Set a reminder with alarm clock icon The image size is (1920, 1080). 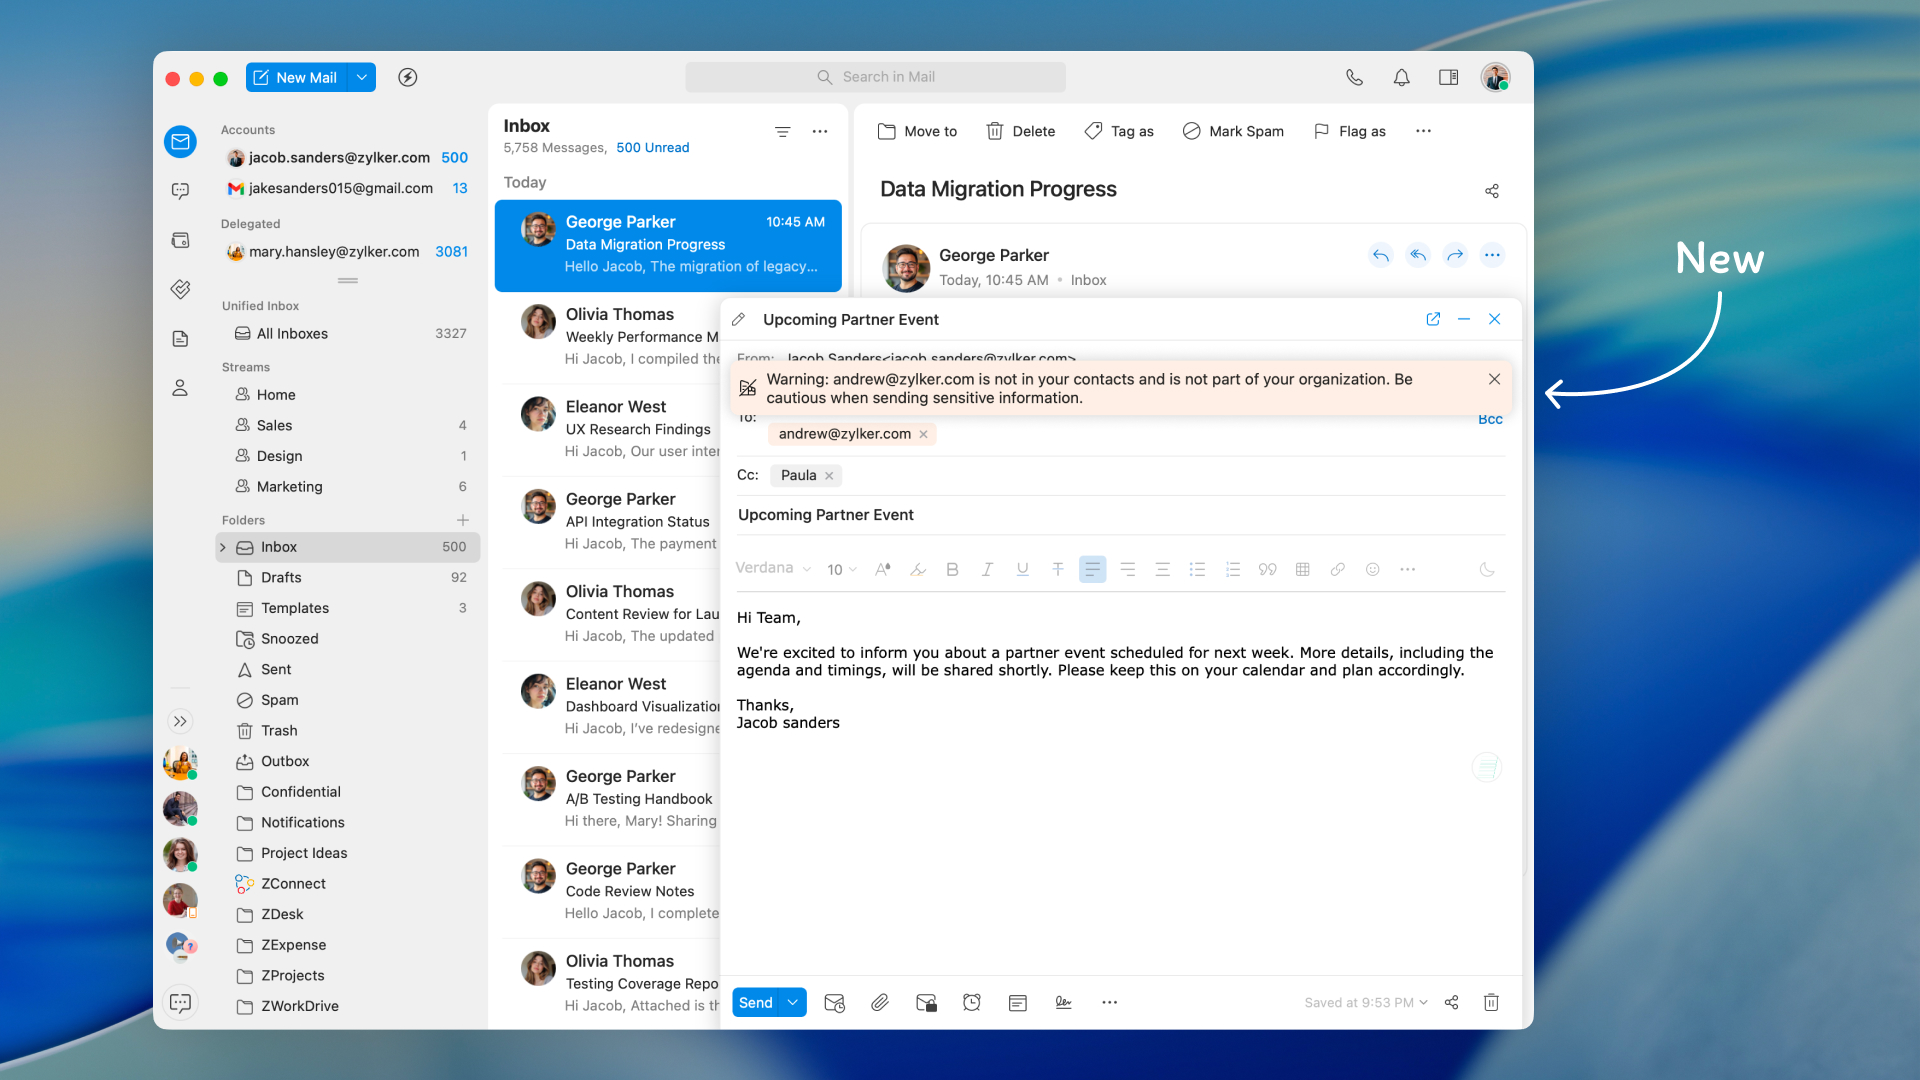point(971,1002)
